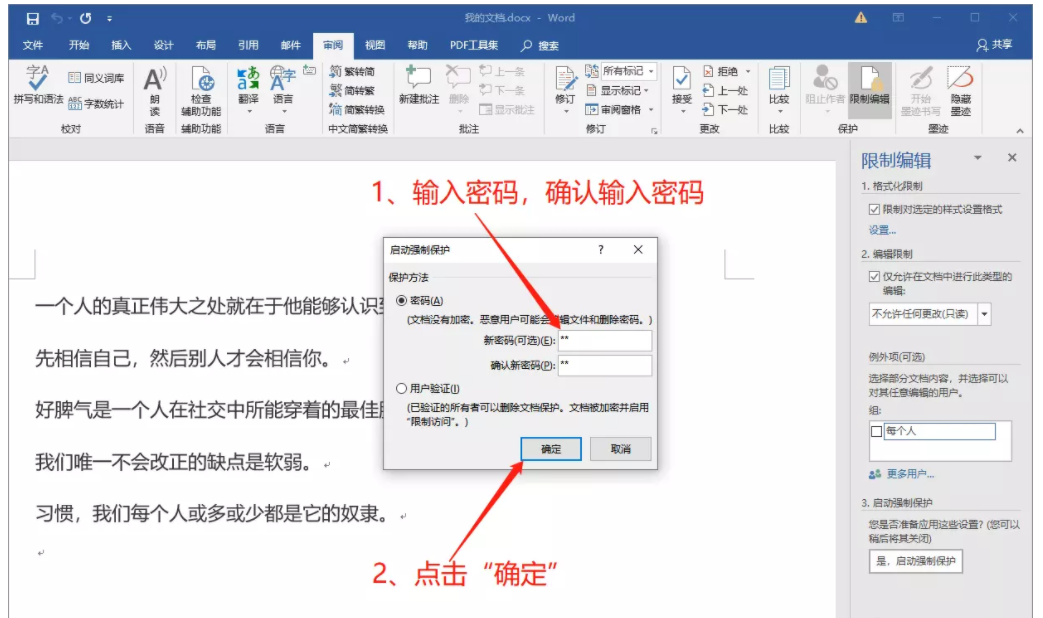Open Simplified-Traditional conversion options

(357, 110)
